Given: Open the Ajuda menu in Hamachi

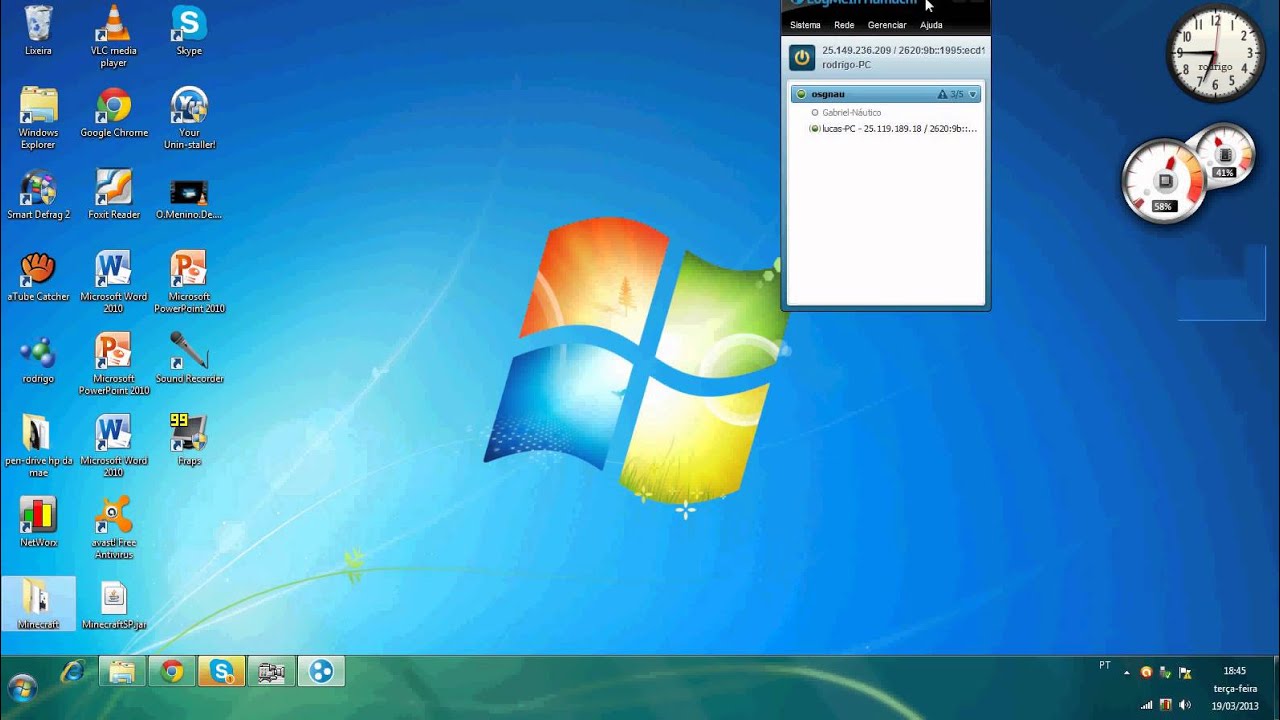Looking at the screenshot, I should pyautogui.click(x=931, y=25).
